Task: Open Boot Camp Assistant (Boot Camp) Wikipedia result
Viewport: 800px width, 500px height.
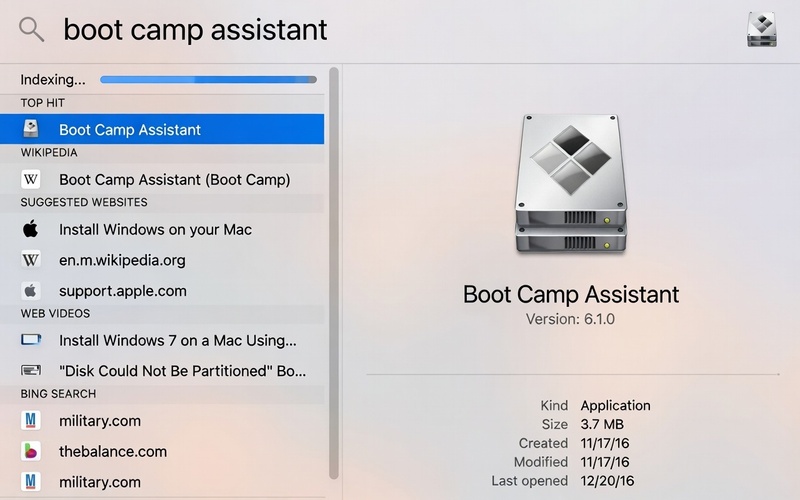Action: click(162, 179)
